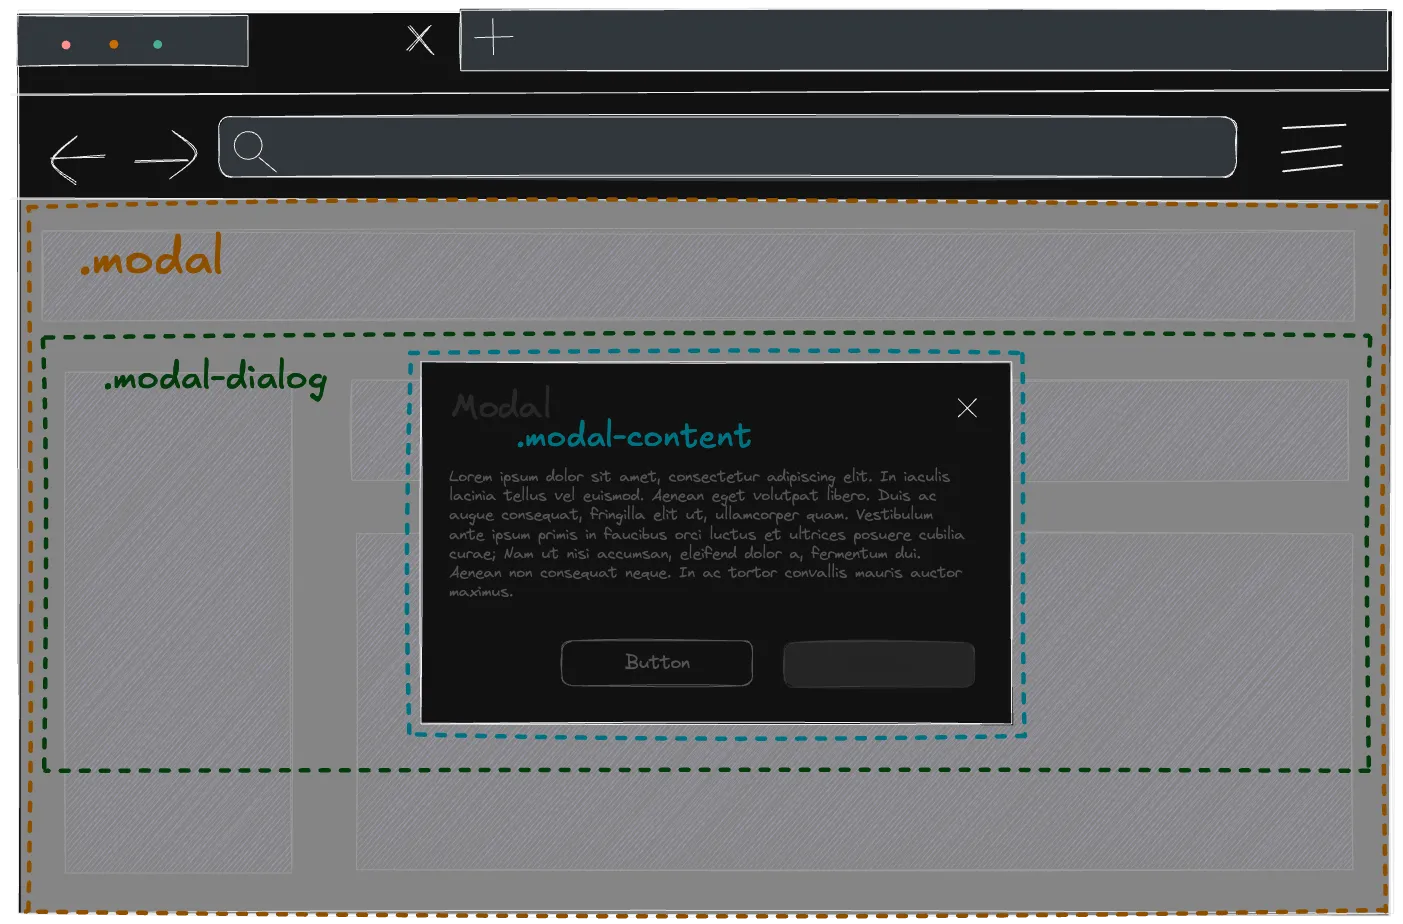Image resolution: width=1403 pixels, height=924 pixels.
Task: Click the green window control dot
Action: (x=158, y=44)
